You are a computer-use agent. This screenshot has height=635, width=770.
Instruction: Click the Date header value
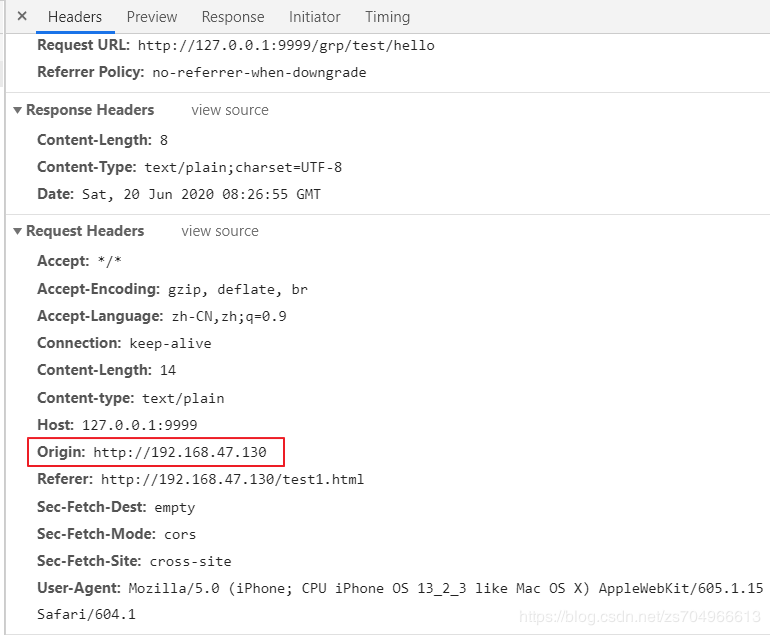[201, 194]
